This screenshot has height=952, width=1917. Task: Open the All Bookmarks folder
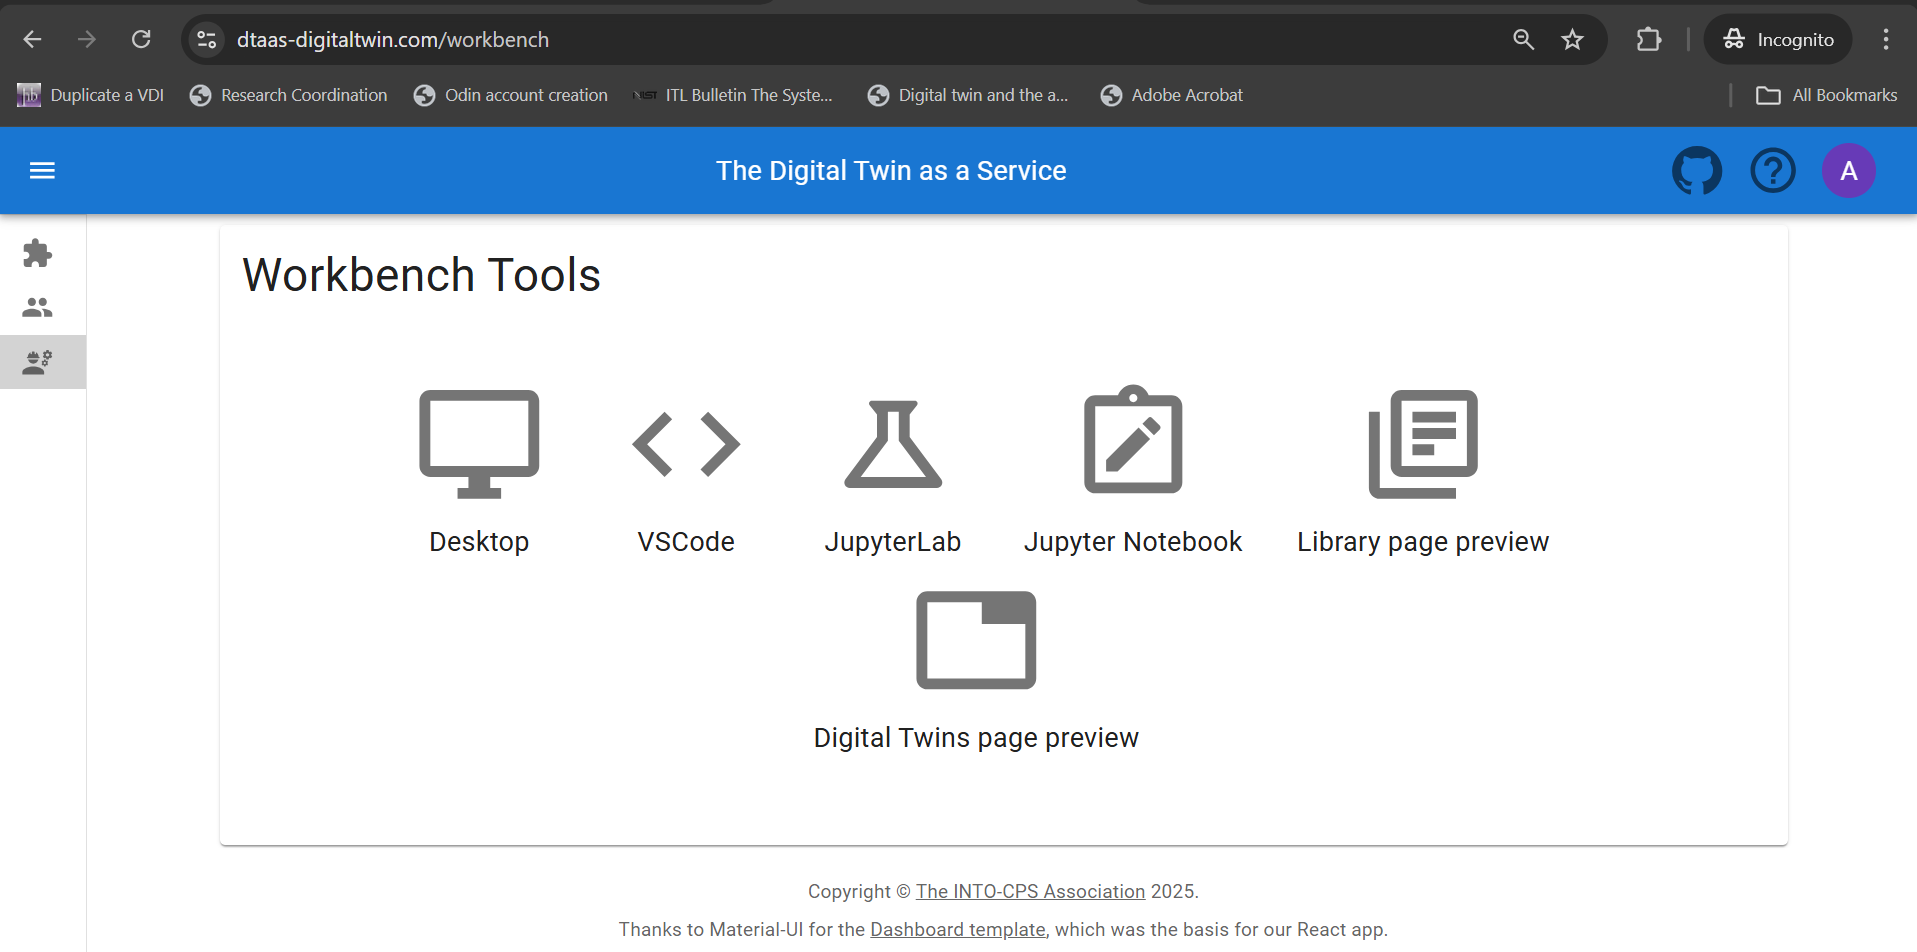(x=1826, y=95)
